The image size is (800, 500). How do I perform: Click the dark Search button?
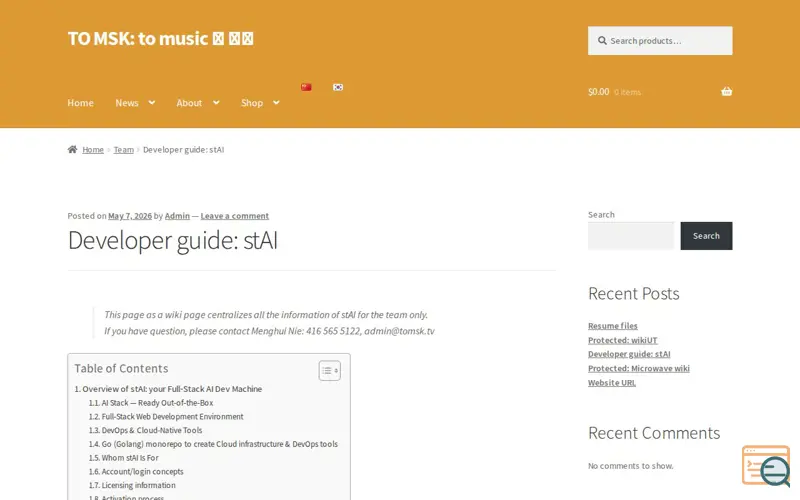coord(706,236)
